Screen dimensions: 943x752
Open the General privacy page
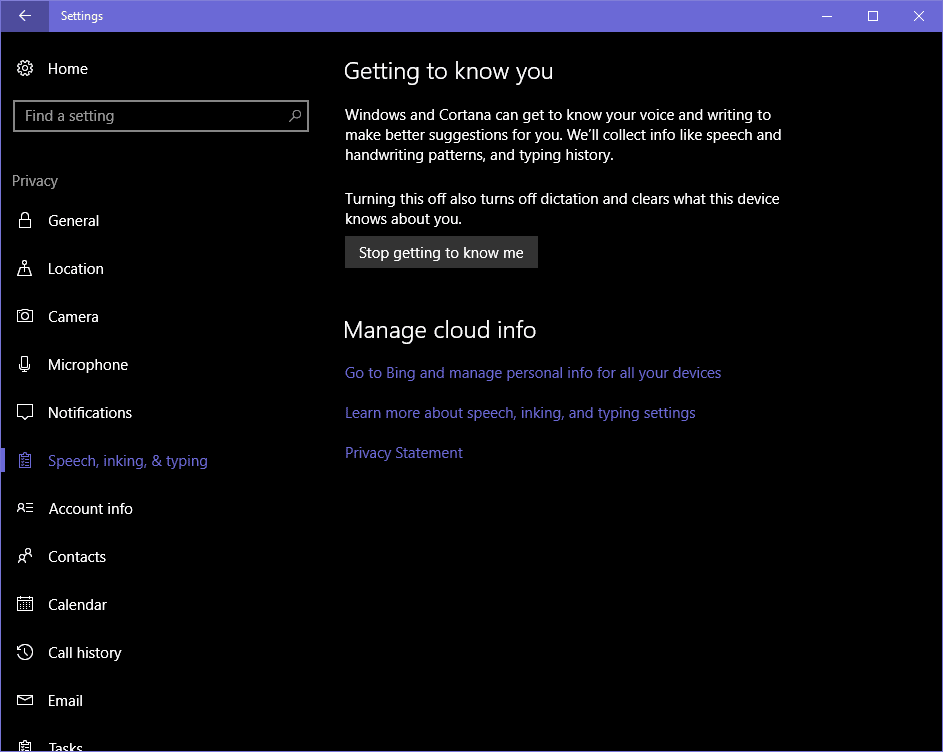click(73, 220)
